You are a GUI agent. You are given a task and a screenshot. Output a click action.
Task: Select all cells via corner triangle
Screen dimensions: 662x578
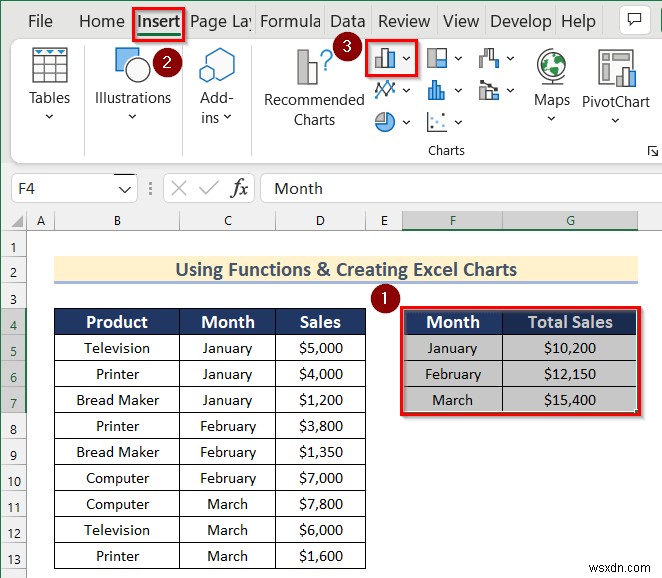16,221
